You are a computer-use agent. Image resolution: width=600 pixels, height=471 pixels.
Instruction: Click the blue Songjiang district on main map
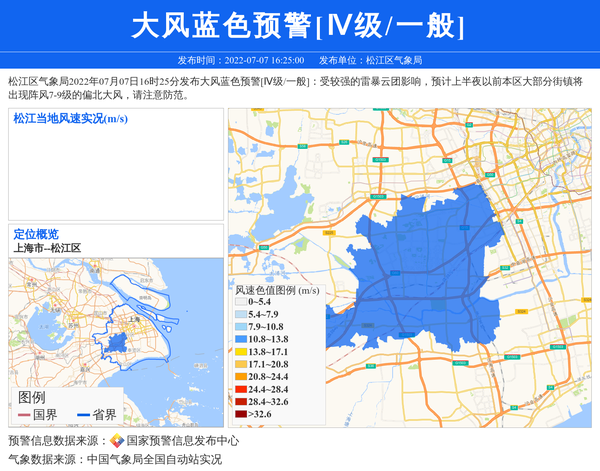tap(430, 260)
